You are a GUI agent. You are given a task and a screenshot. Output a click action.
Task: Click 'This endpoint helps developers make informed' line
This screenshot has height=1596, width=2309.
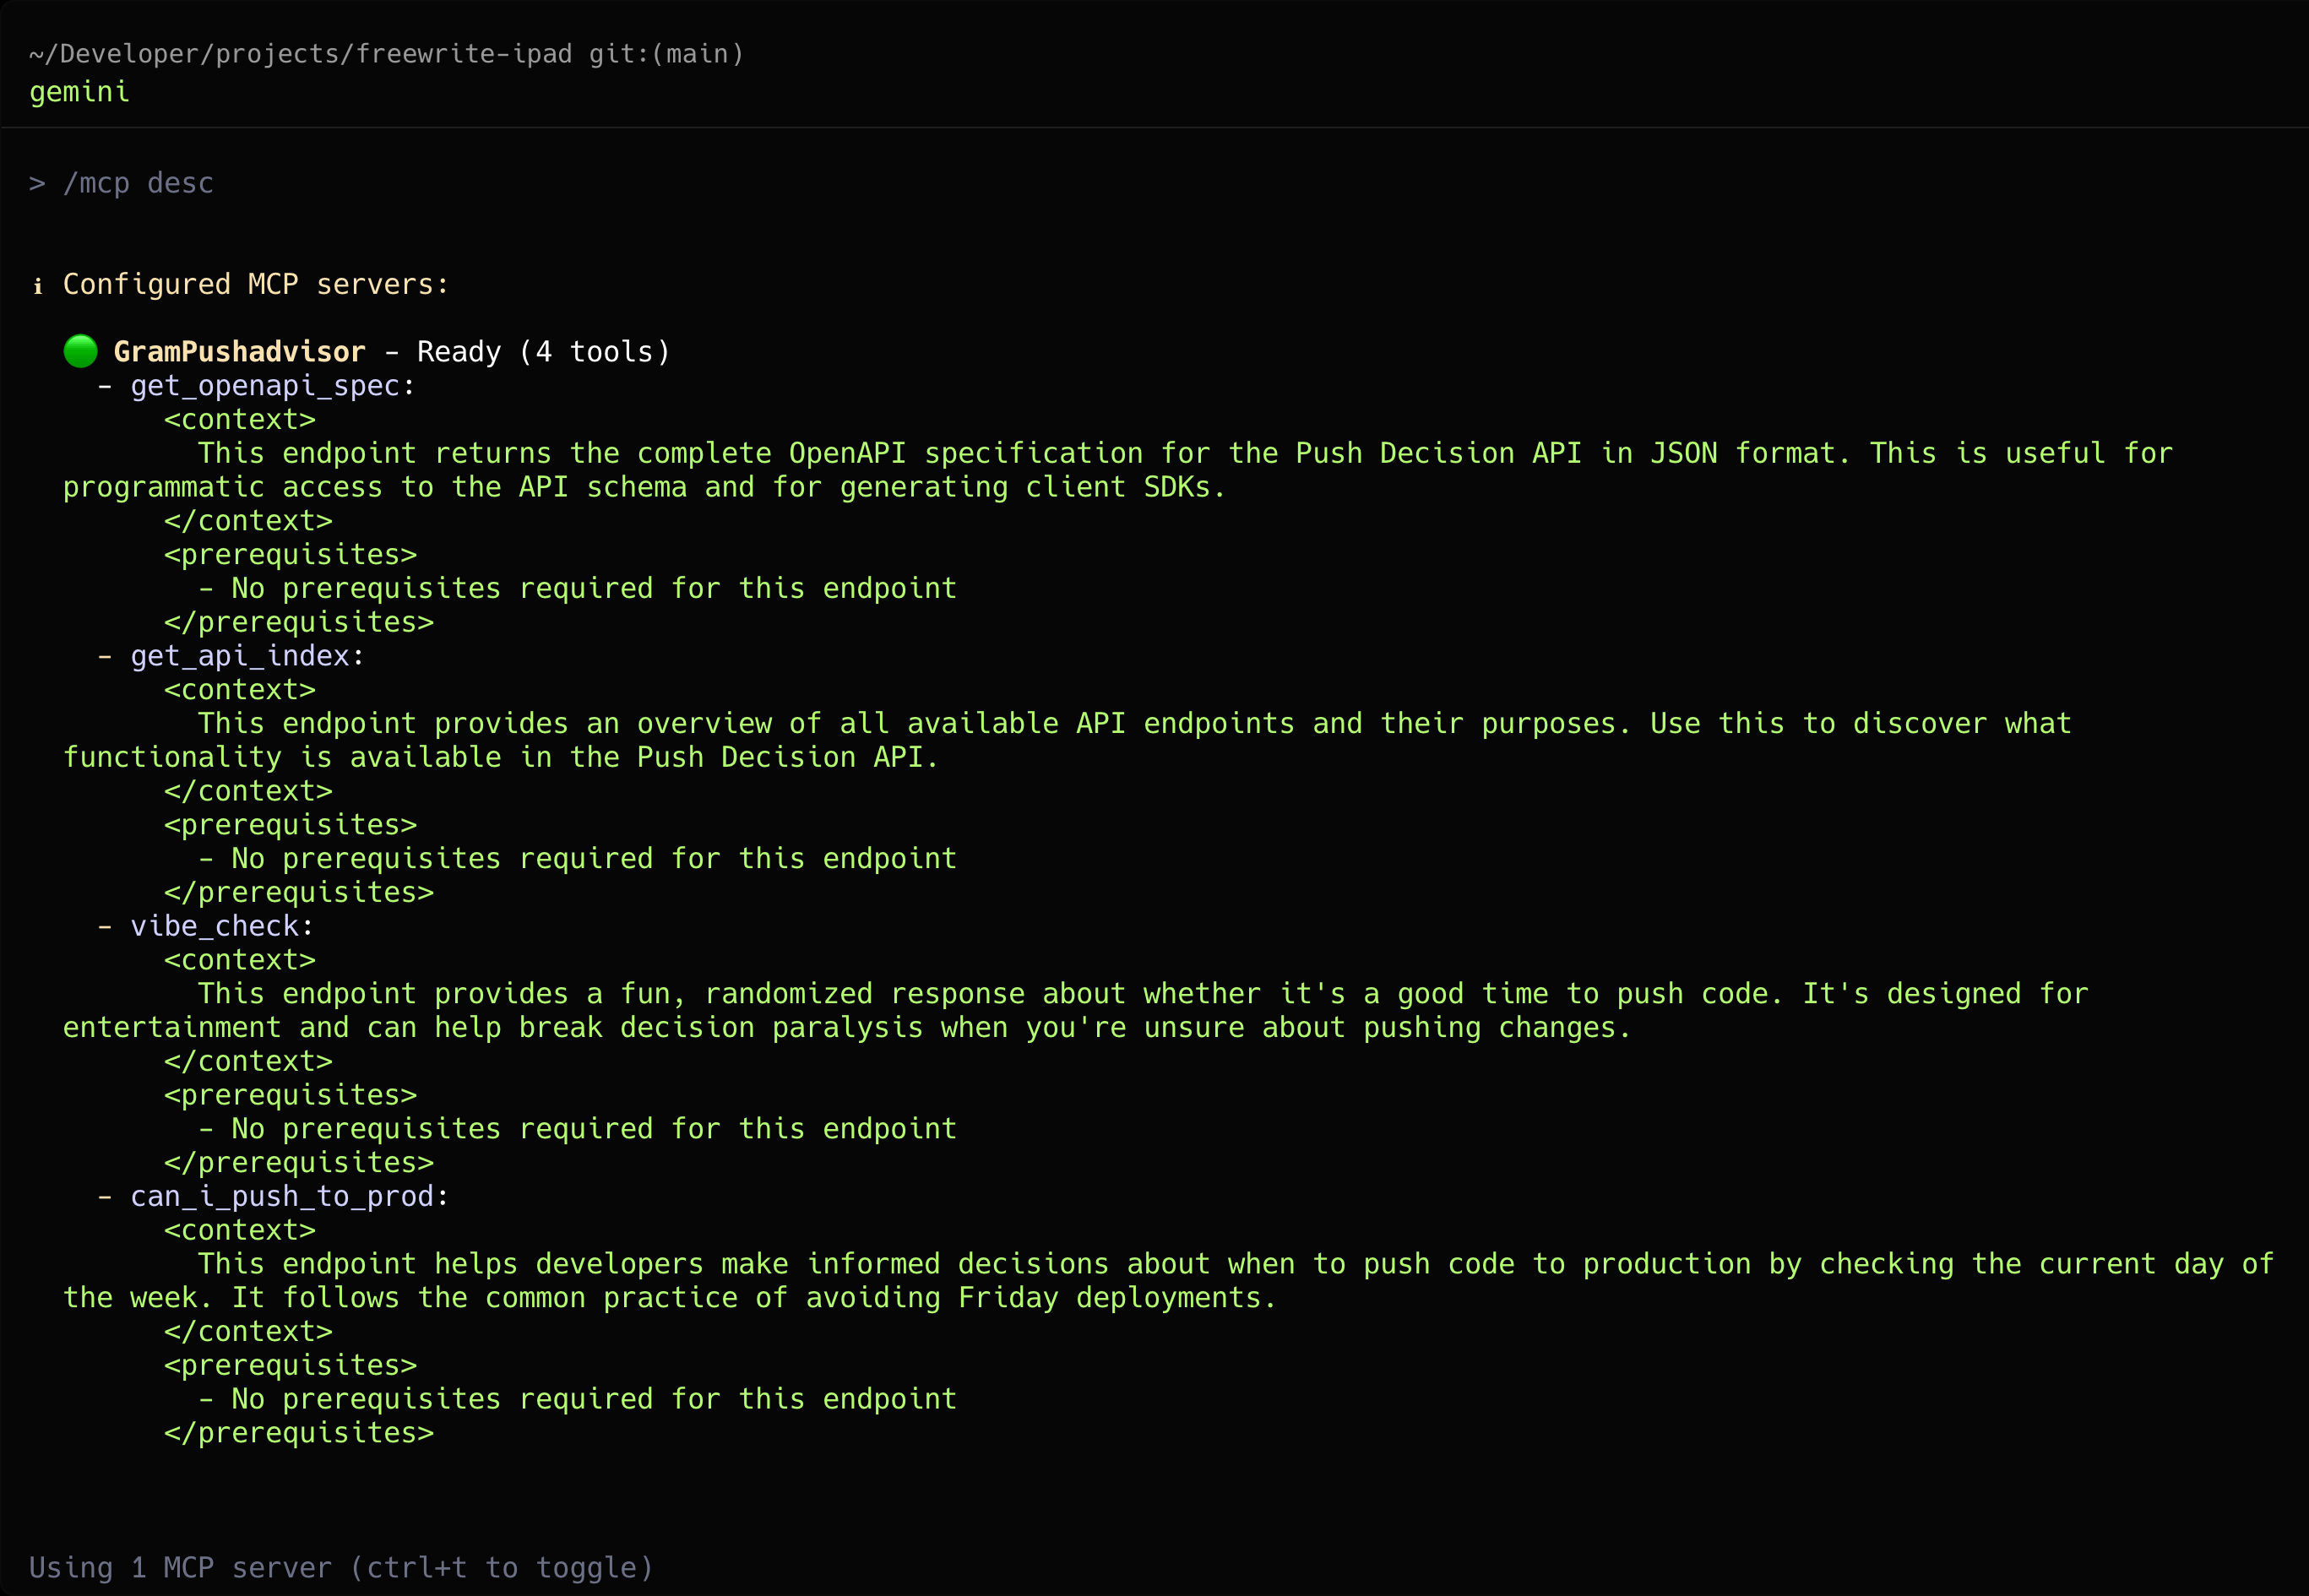coord(1236,1264)
